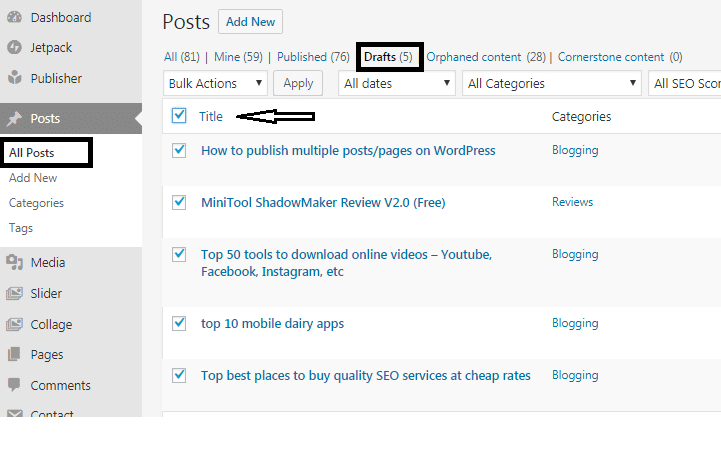Open the Add New posts submenu item

coord(33,178)
